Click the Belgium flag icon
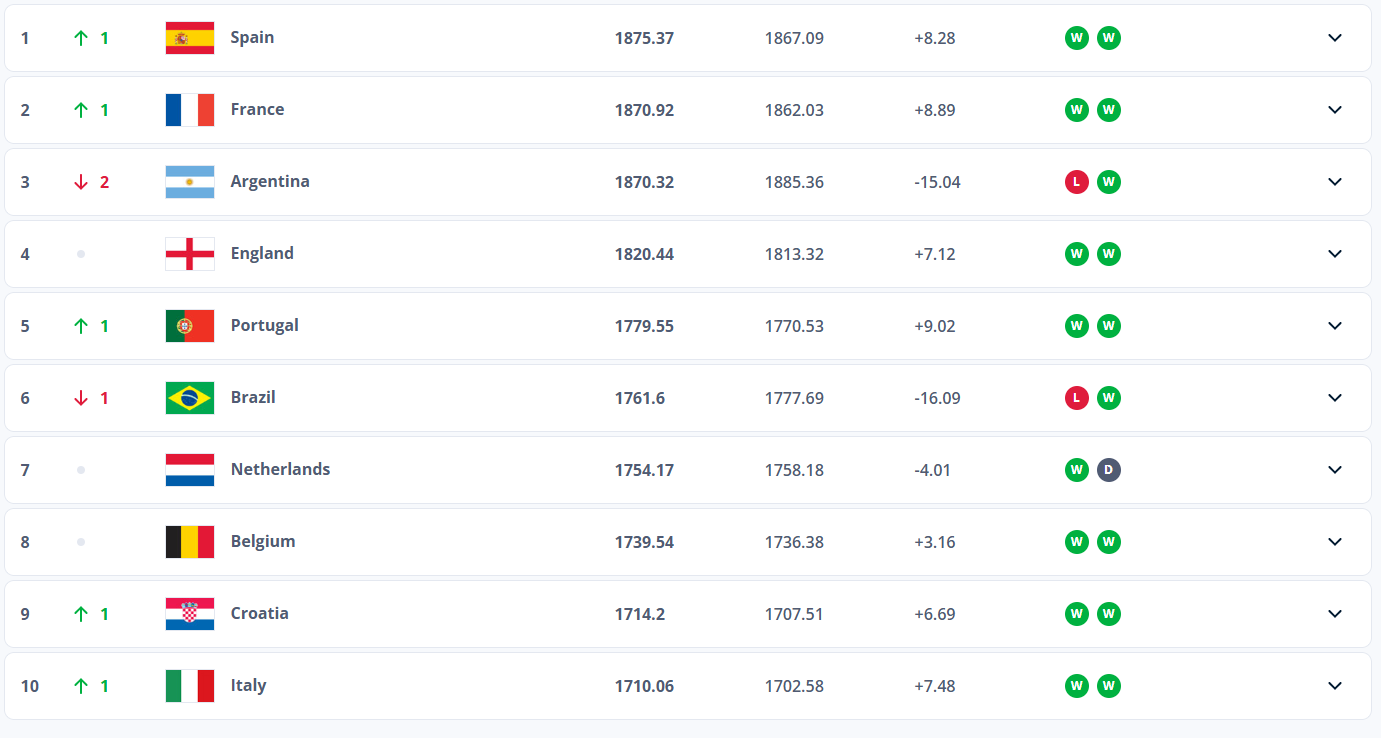The image size is (1381, 738). click(x=190, y=542)
